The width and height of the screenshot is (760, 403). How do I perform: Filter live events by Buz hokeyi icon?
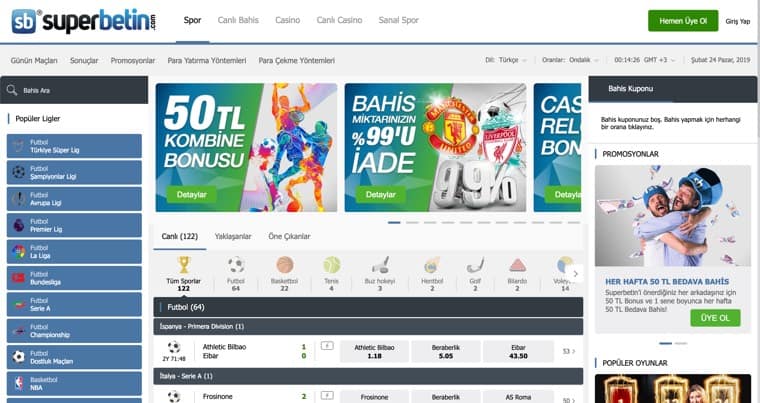point(380,265)
